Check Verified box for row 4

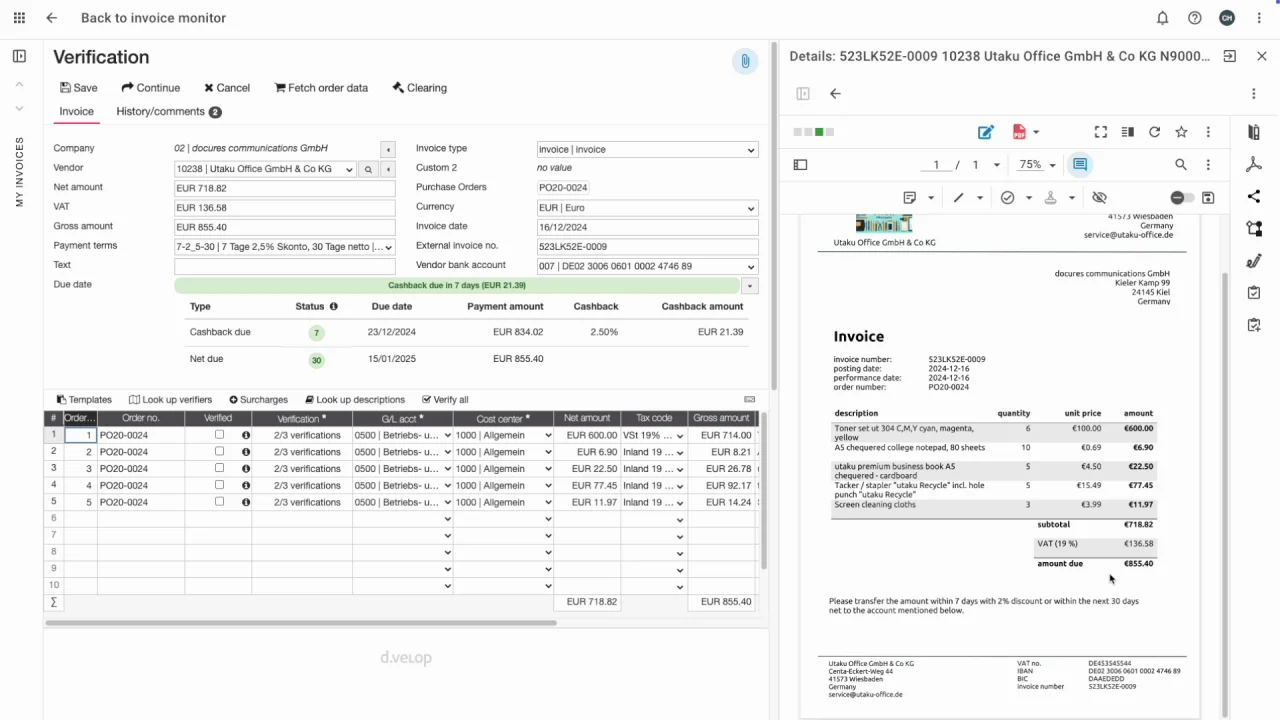click(x=219, y=485)
